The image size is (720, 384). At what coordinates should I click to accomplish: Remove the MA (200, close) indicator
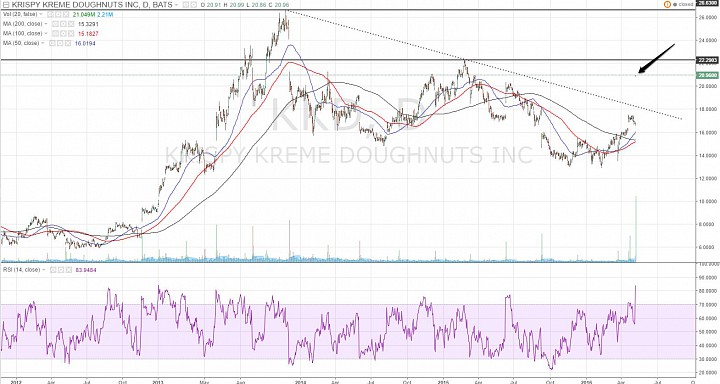(71, 24)
